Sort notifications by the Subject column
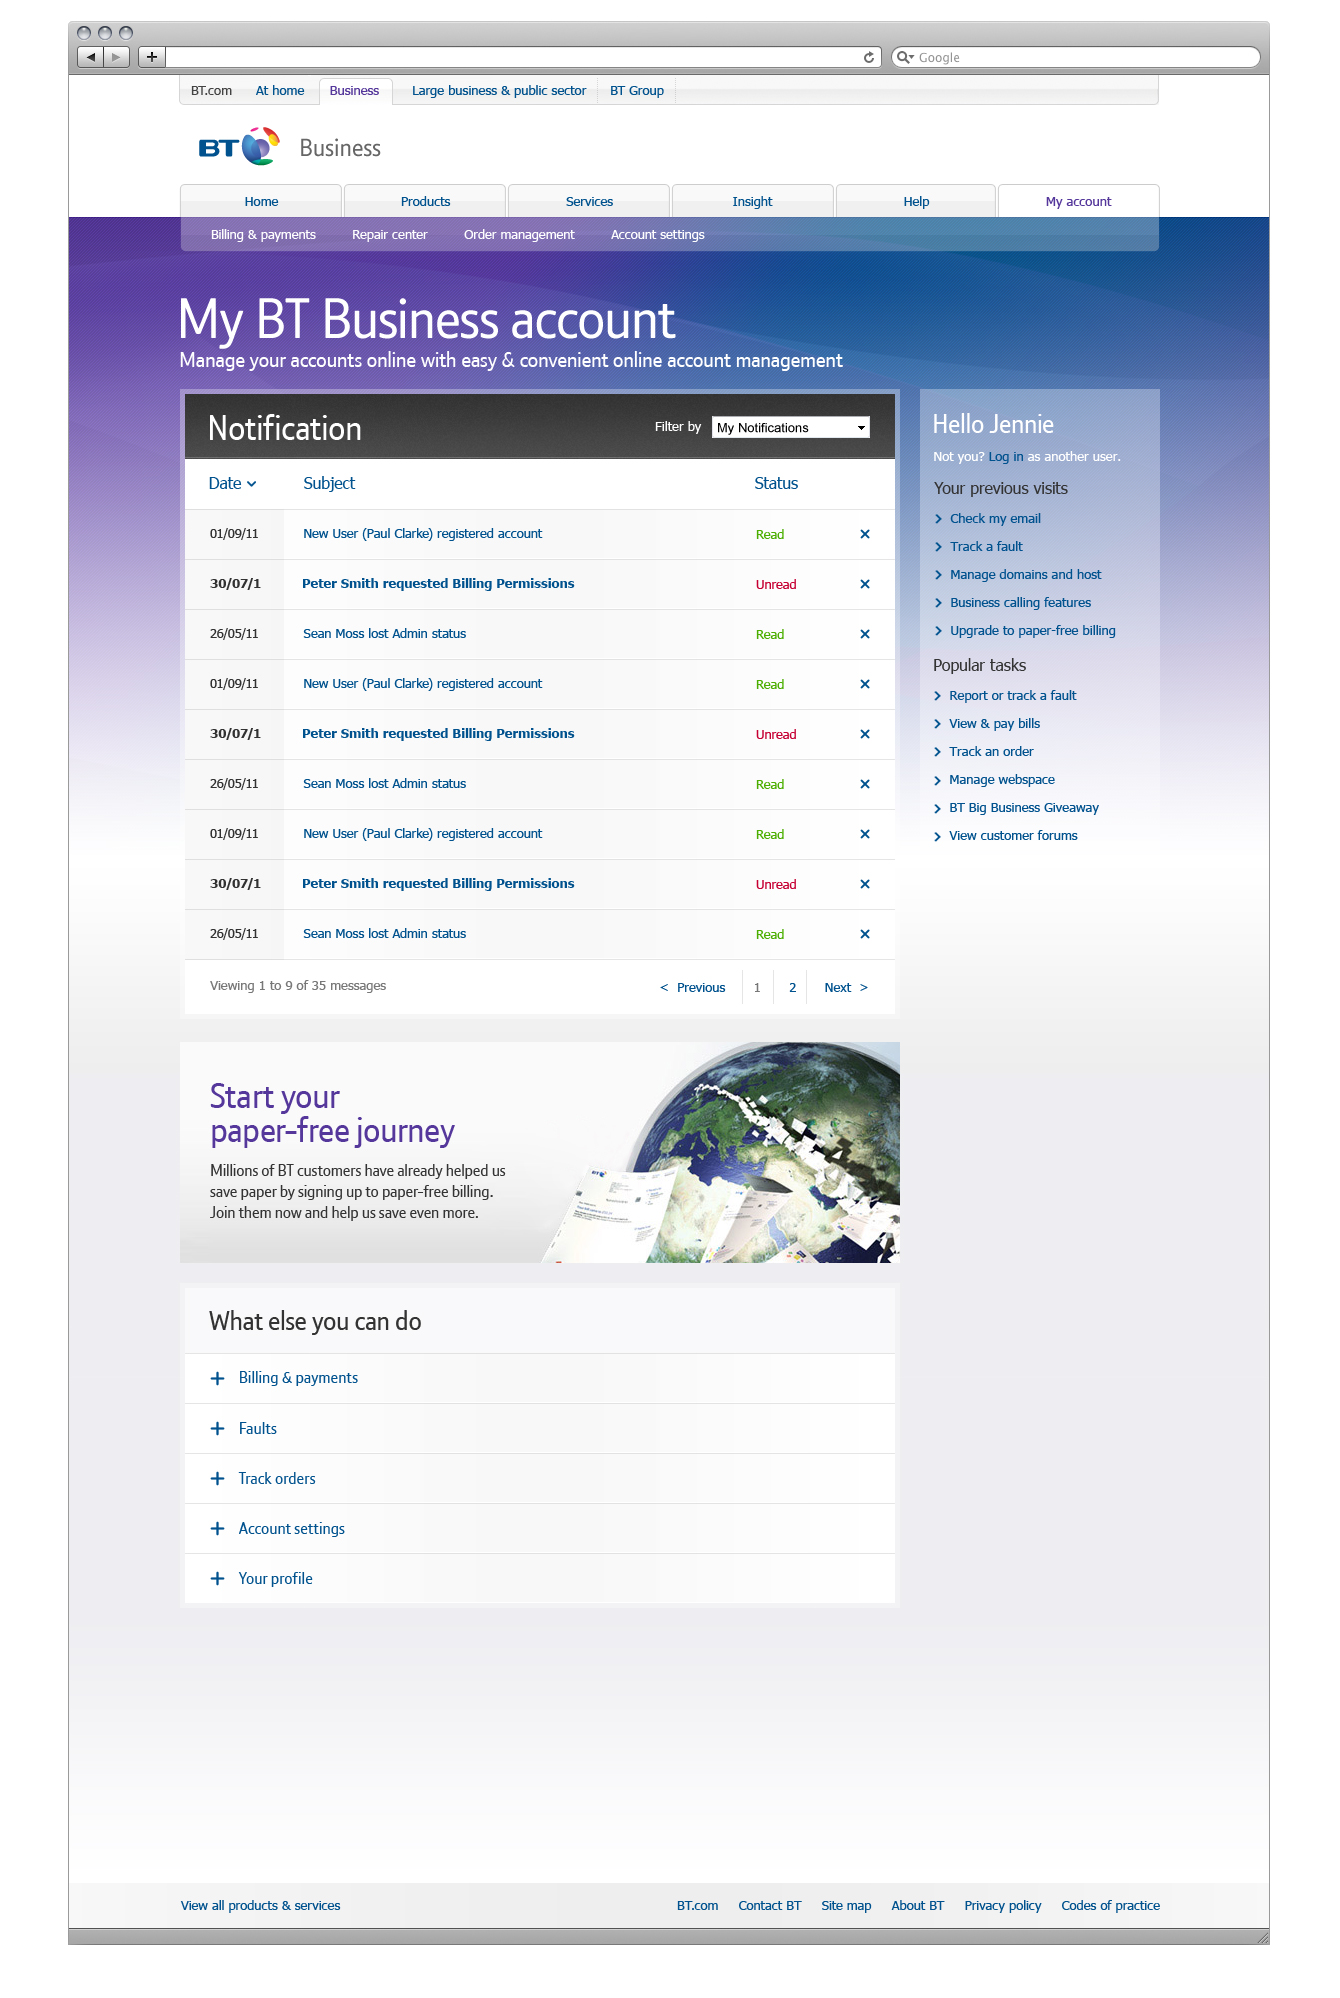1340x1998 pixels. [x=329, y=483]
